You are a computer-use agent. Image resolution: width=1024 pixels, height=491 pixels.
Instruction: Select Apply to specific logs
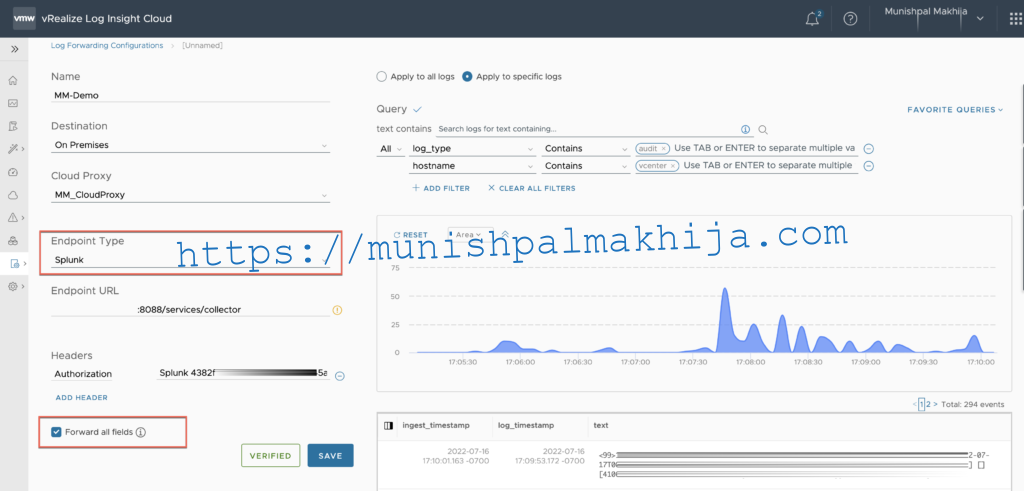[x=467, y=76]
